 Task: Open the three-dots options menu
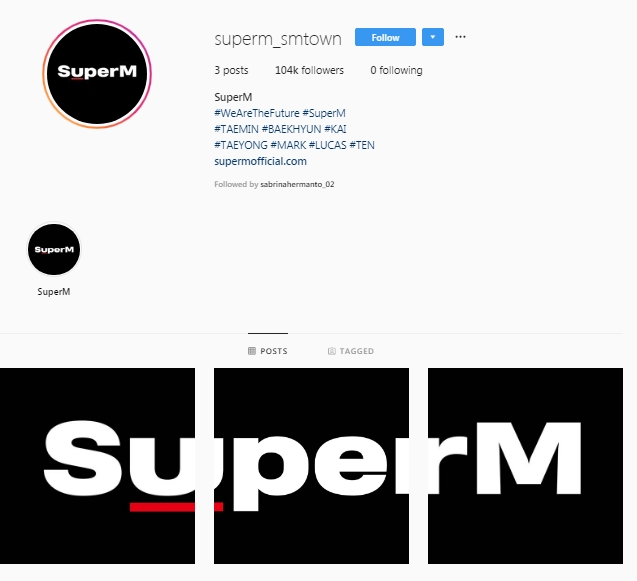tap(460, 37)
